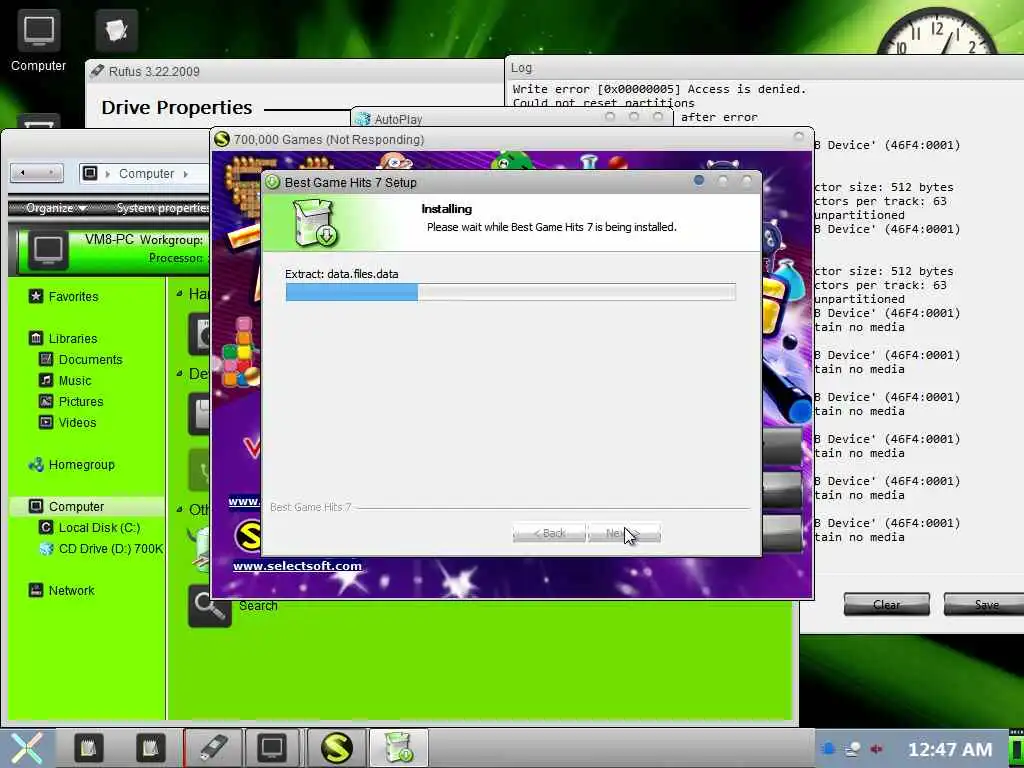Image resolution: width=1024 pixels, height=768 pixels.
Task: Click 'Write error' line in Log
Action: (x=659, y=89)
